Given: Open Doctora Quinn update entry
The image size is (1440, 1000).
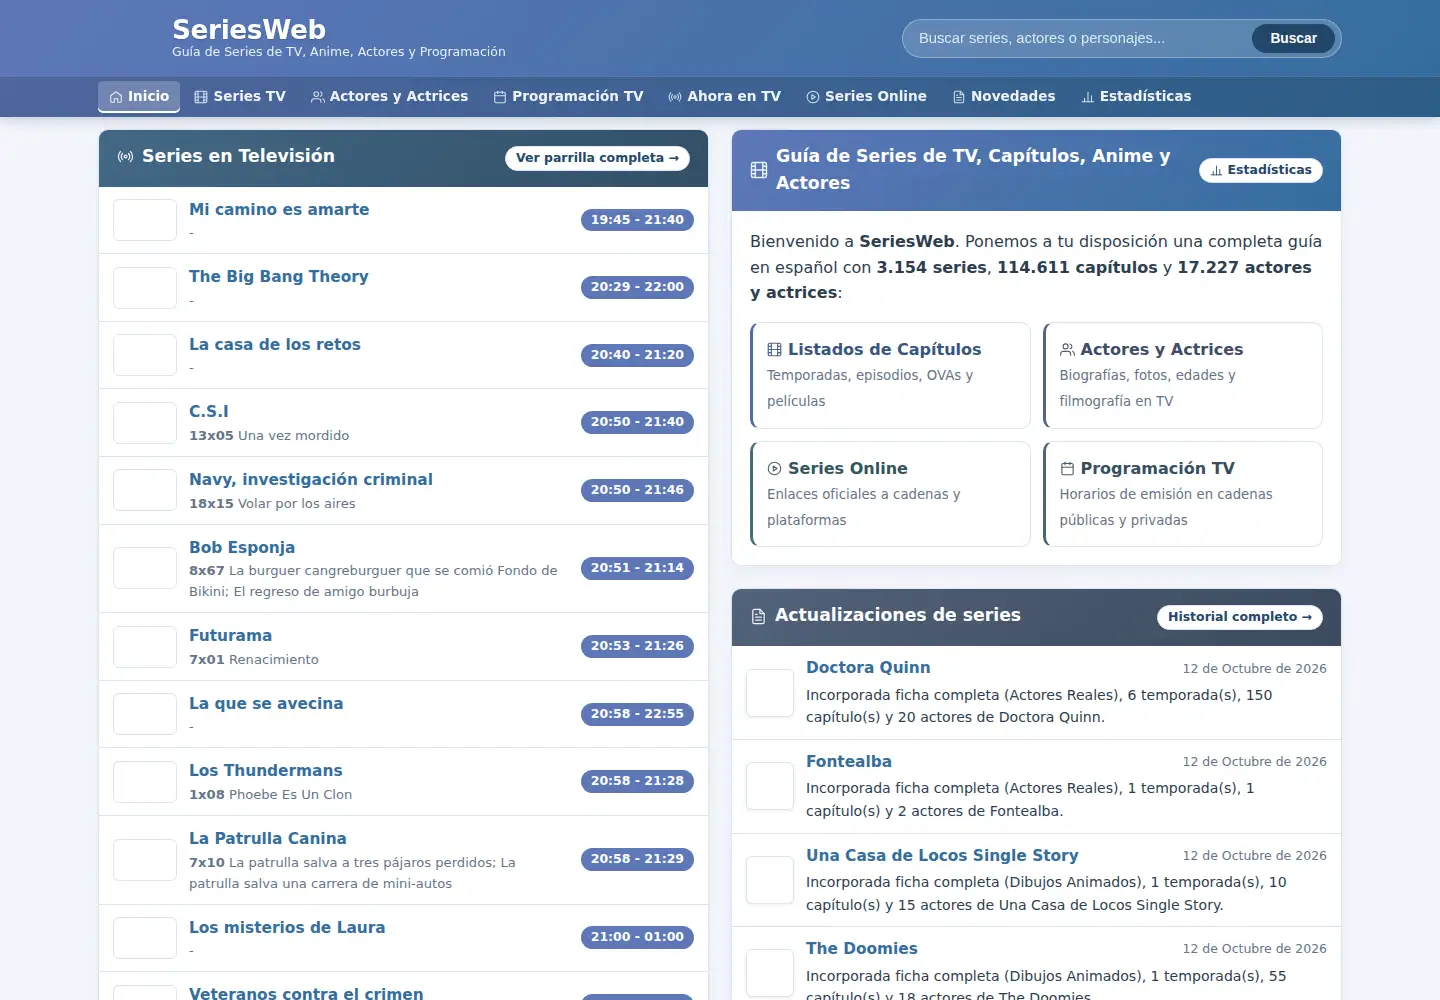Looking at the screenshot, I should point(868,668).
